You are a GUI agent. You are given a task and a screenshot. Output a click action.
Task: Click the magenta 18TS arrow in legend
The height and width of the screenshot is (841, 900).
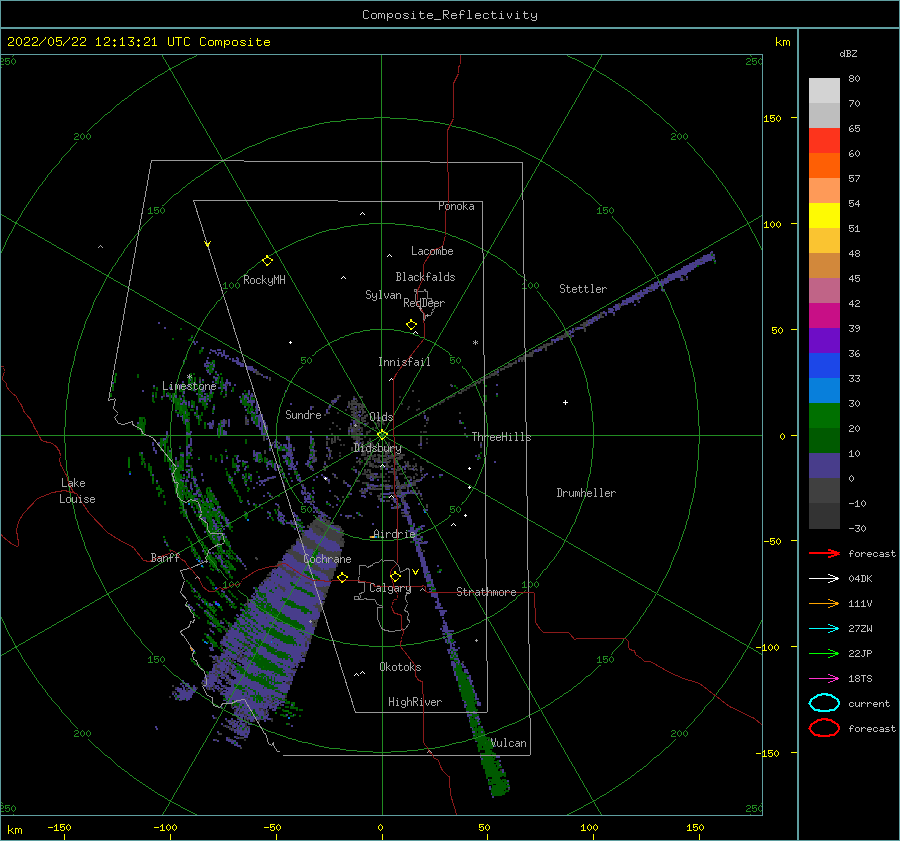click(x=824, y=679)
